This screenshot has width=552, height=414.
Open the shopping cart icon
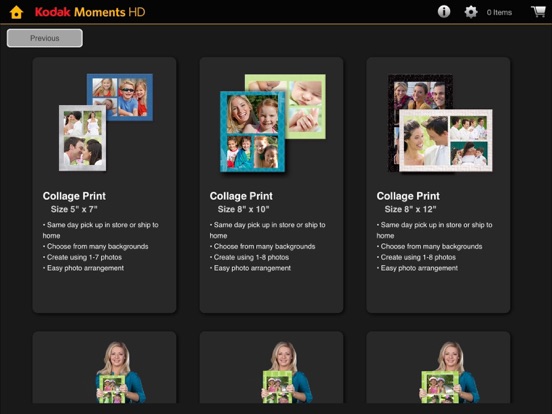(x=538, y=12)
